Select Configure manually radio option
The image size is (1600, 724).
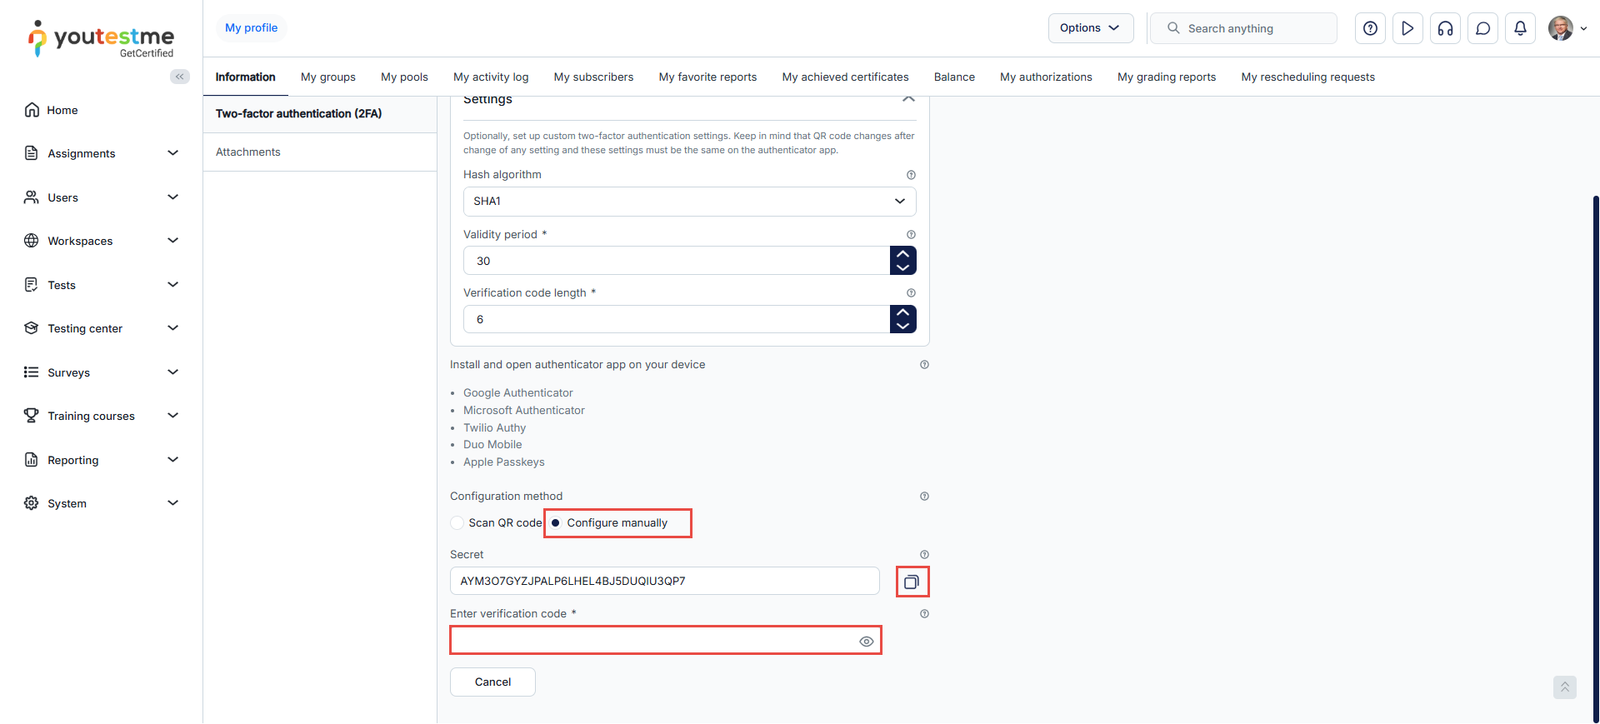(556, 523)
